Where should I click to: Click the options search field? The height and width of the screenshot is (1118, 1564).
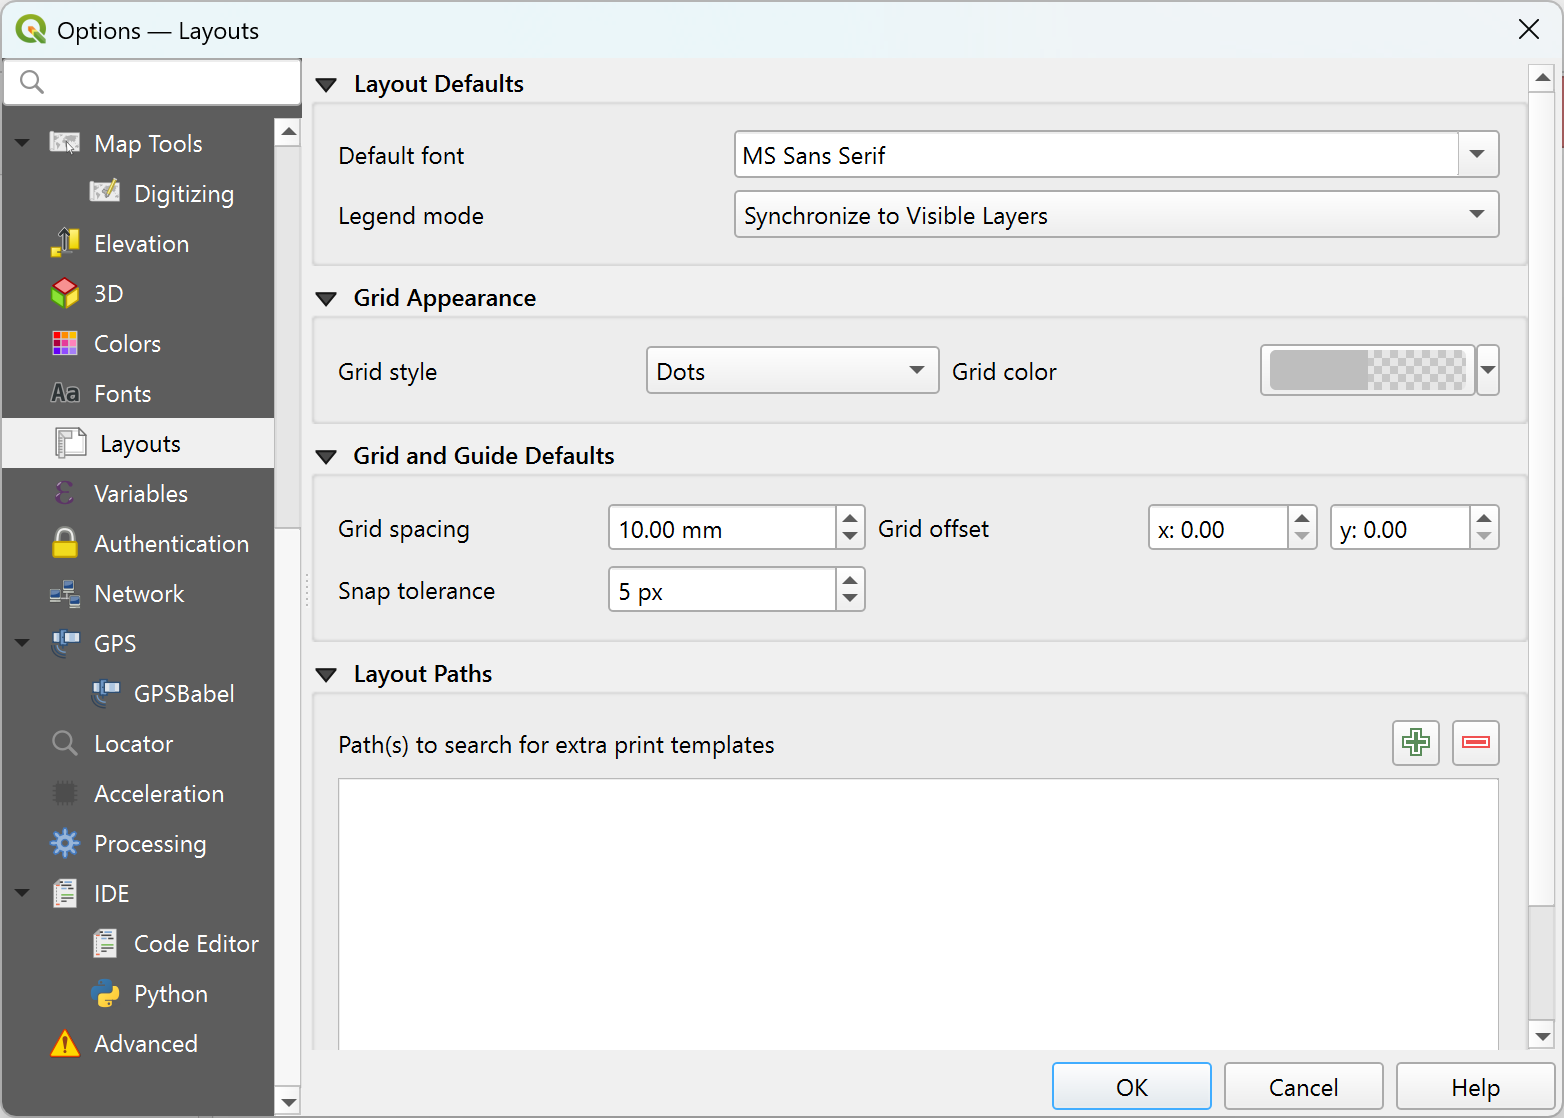152,82
